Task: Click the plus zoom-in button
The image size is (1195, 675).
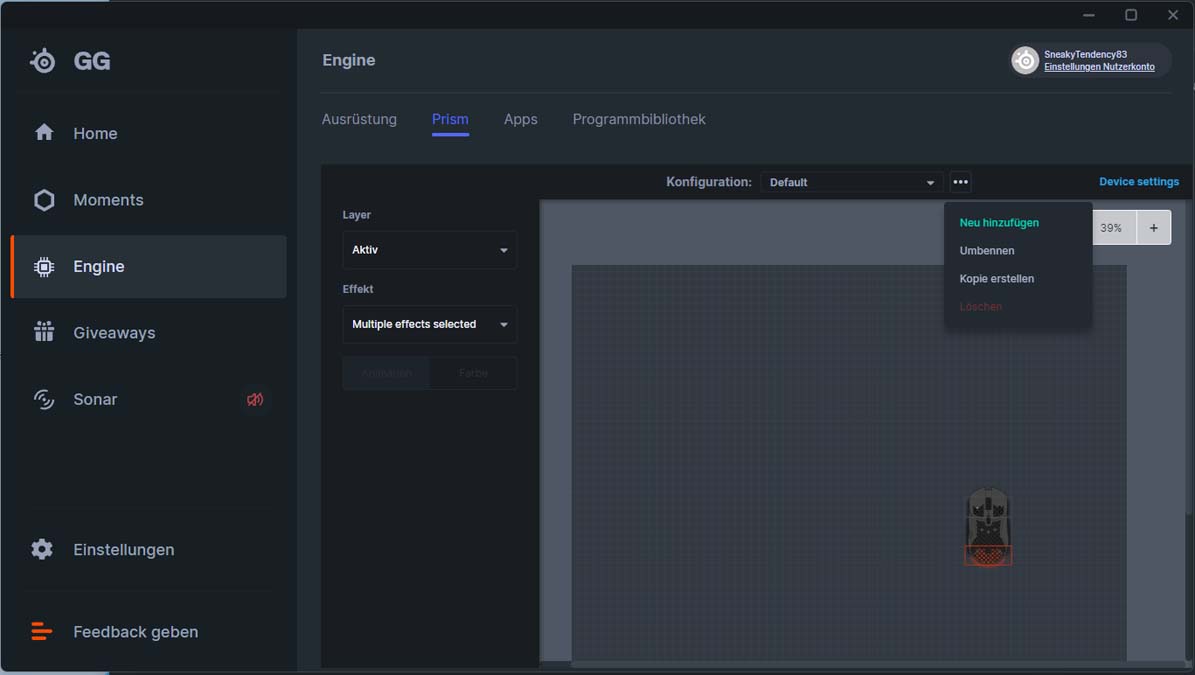Action: [1153, 228]
